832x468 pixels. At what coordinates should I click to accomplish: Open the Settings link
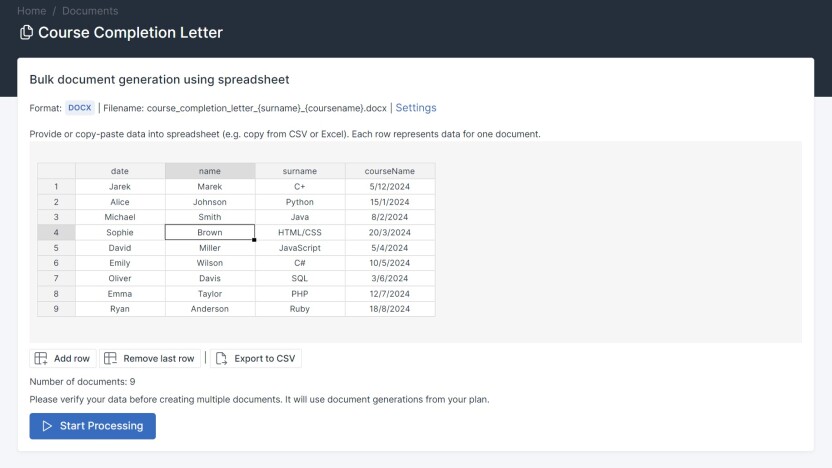pyautogui.click(x=415, y=108)
